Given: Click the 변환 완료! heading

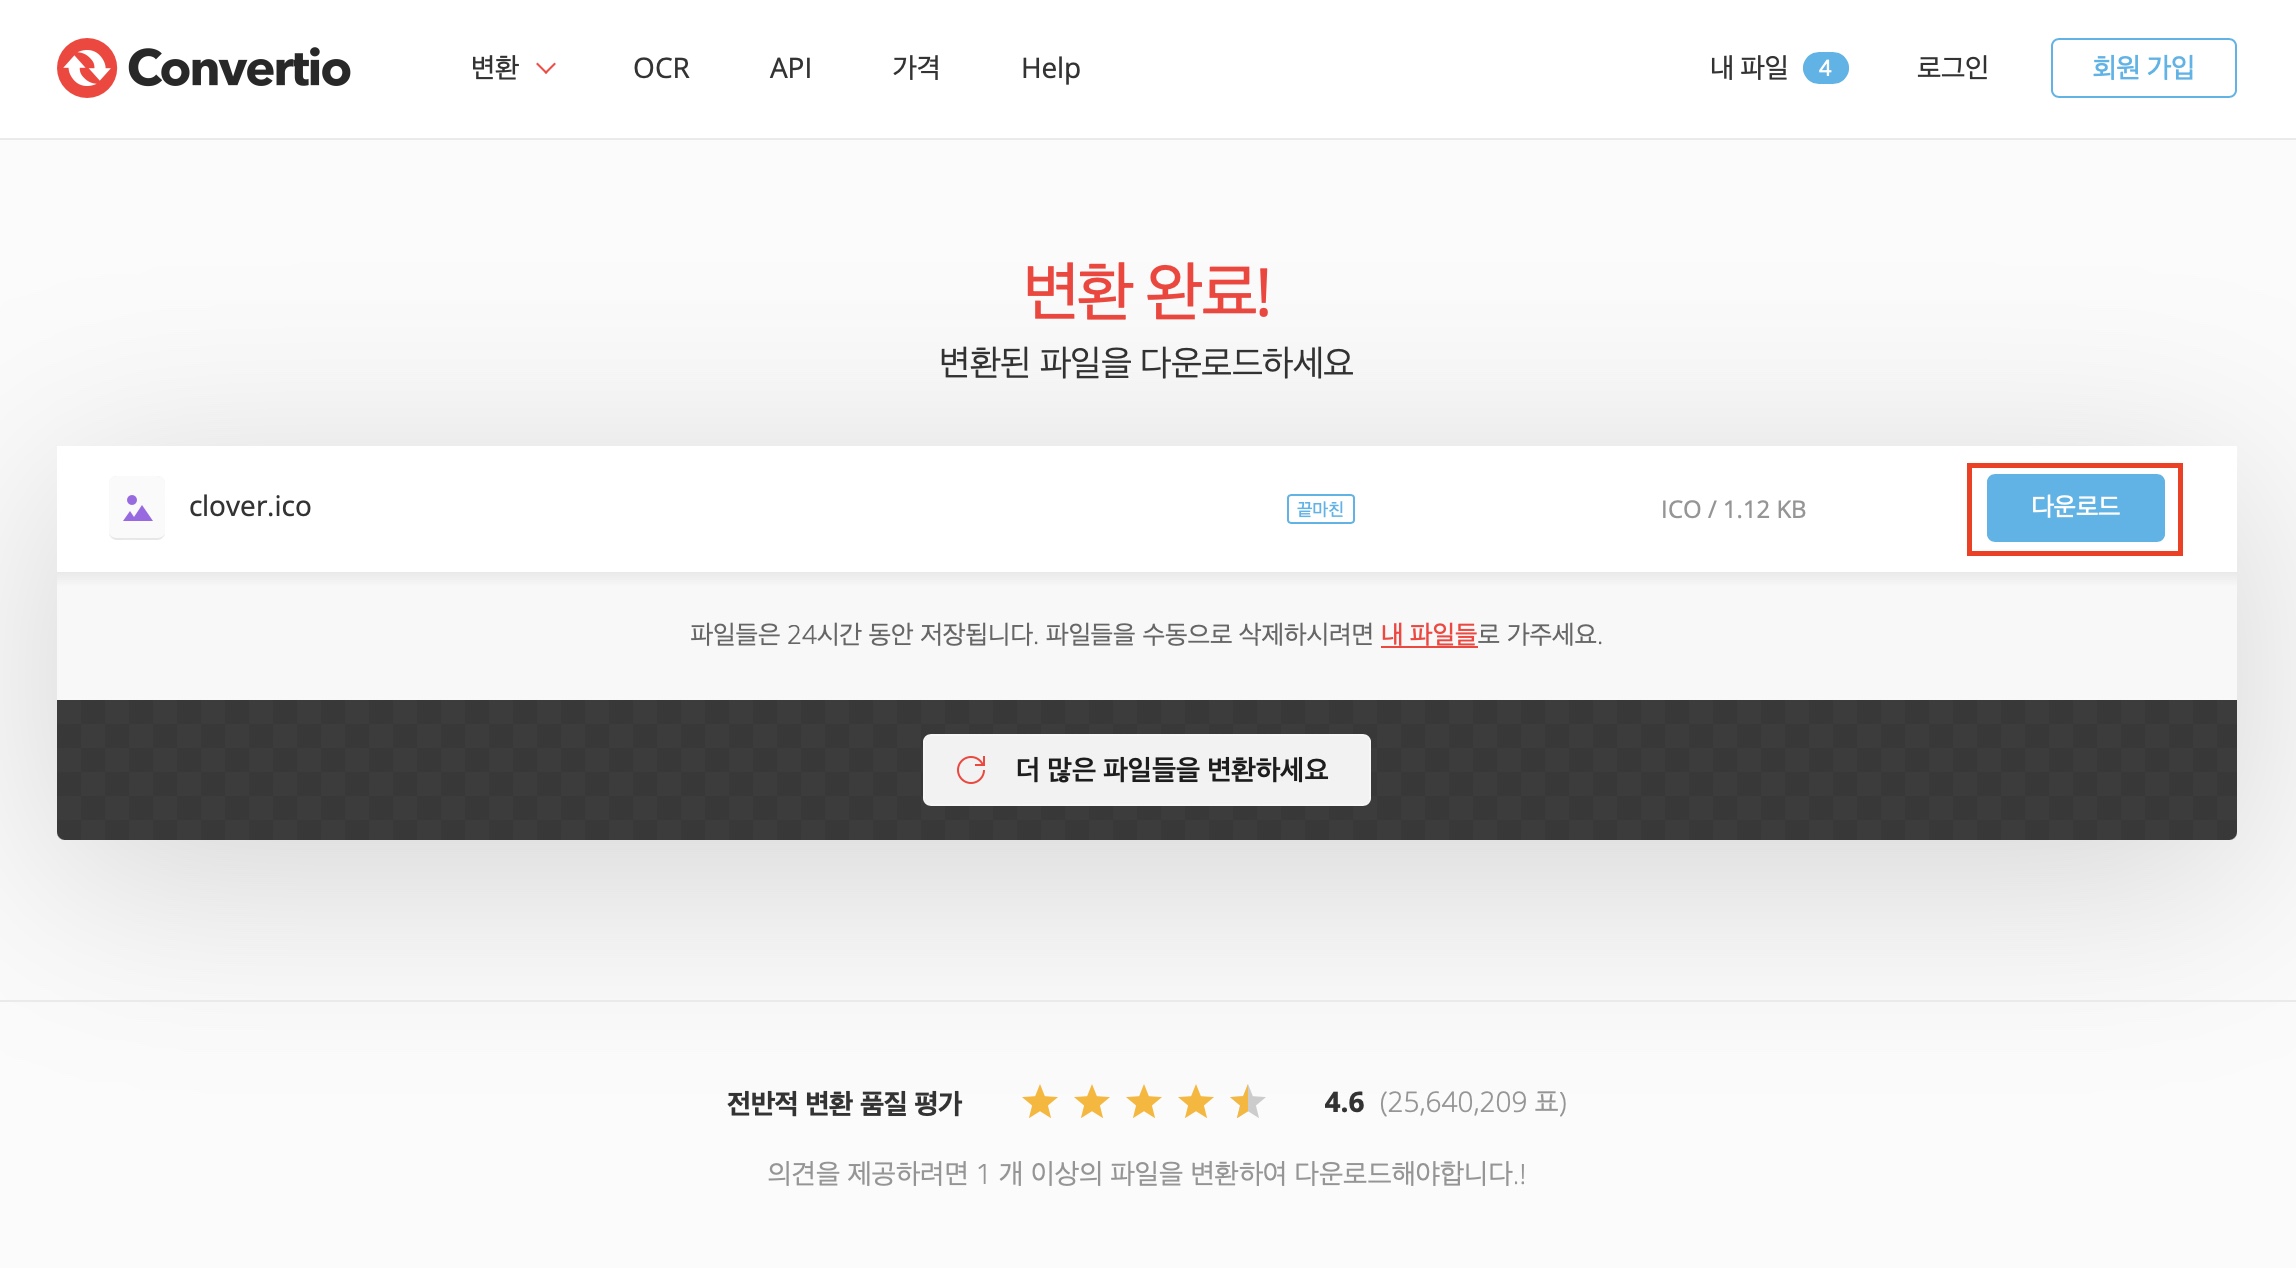Looking at the screenshot, I should pyautogui.click(x=1147, y=290).
